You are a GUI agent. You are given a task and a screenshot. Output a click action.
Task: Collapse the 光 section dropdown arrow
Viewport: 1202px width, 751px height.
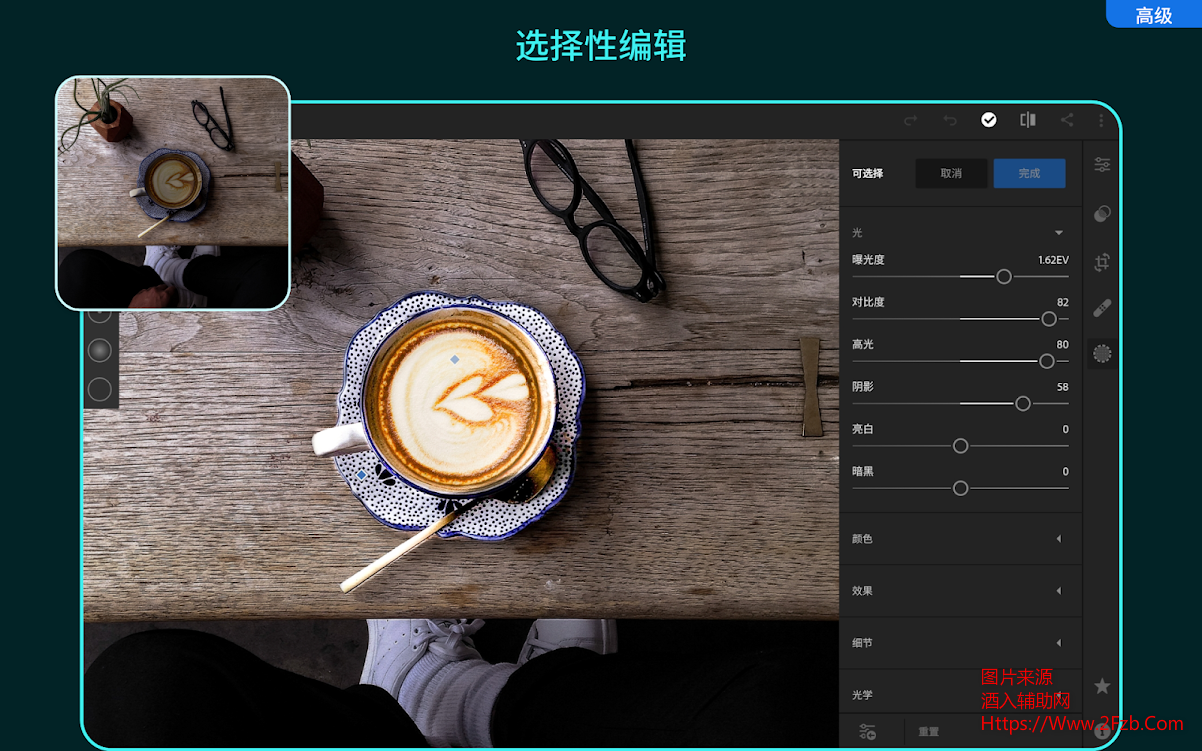point(1059,233)
